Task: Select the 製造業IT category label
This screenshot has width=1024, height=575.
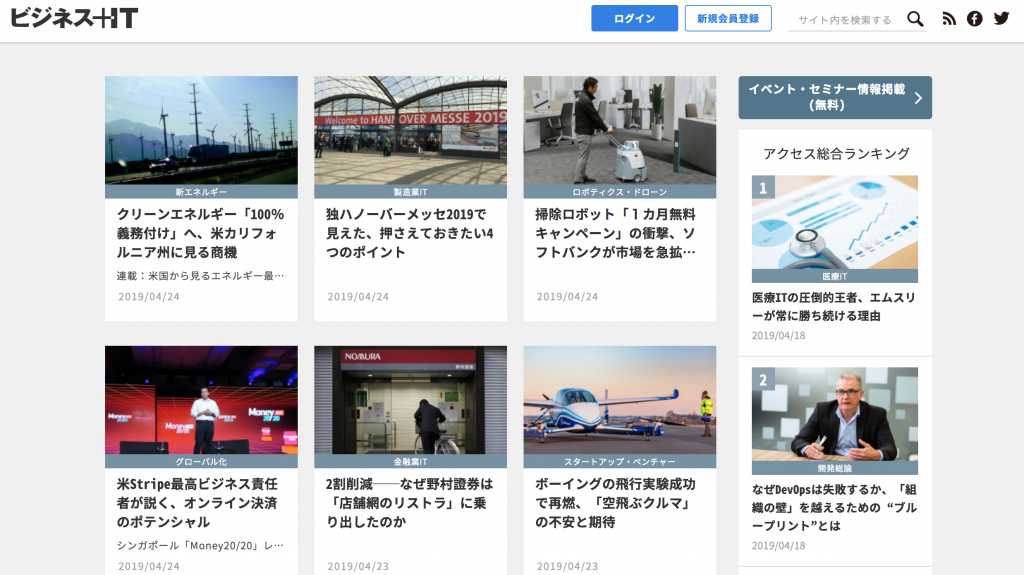Action: coord(410,192)
